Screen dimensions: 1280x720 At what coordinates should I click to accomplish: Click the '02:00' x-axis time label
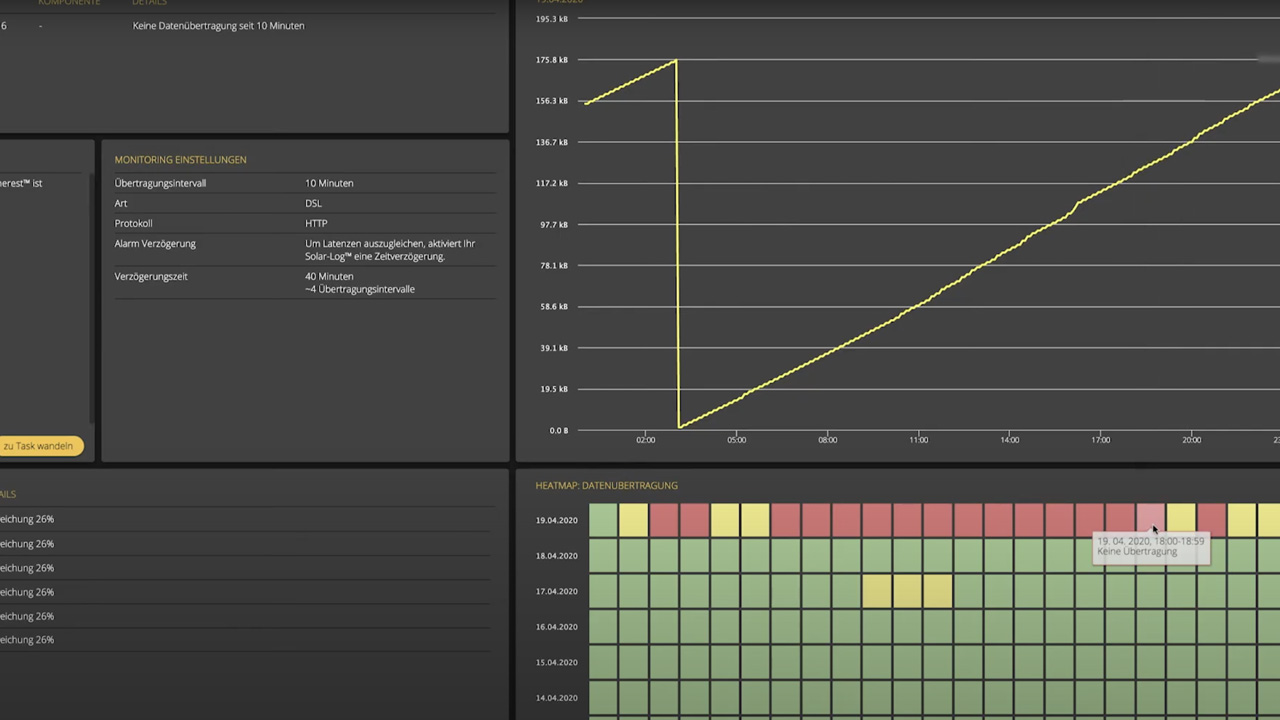point(646,440)
